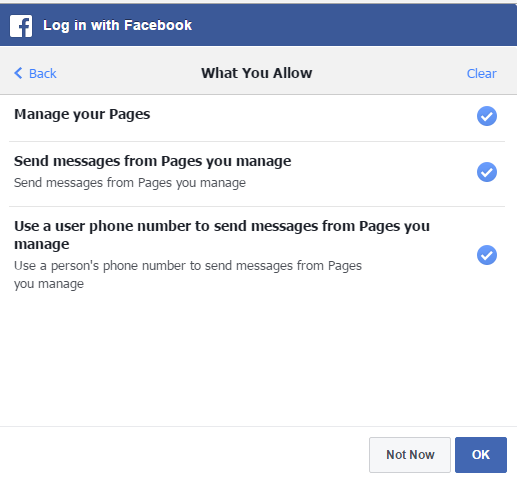This screenshot has height=481, width=517.
Task: Click 'Use a person's phone number' description
Action: coord(188,275)
